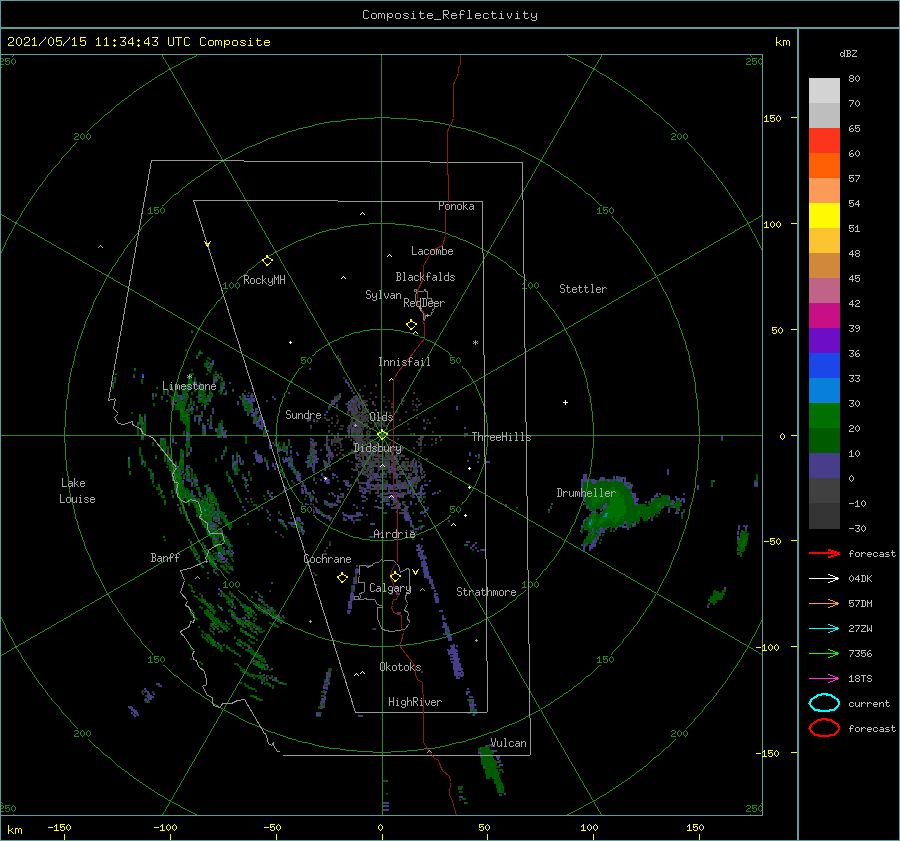The image size is (900, 841).
Task: Click the Lake Louise label
Action: click(x=77, y=491)
